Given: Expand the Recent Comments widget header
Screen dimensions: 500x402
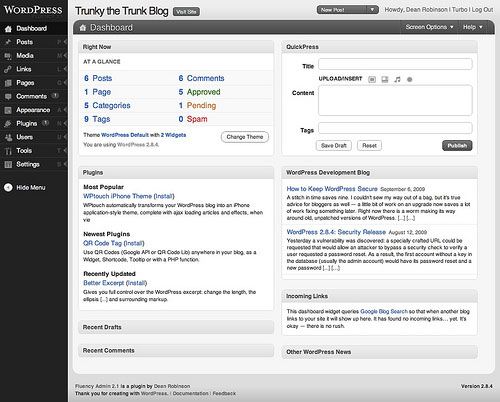Looking at the screenshot, I should point(176,351).
